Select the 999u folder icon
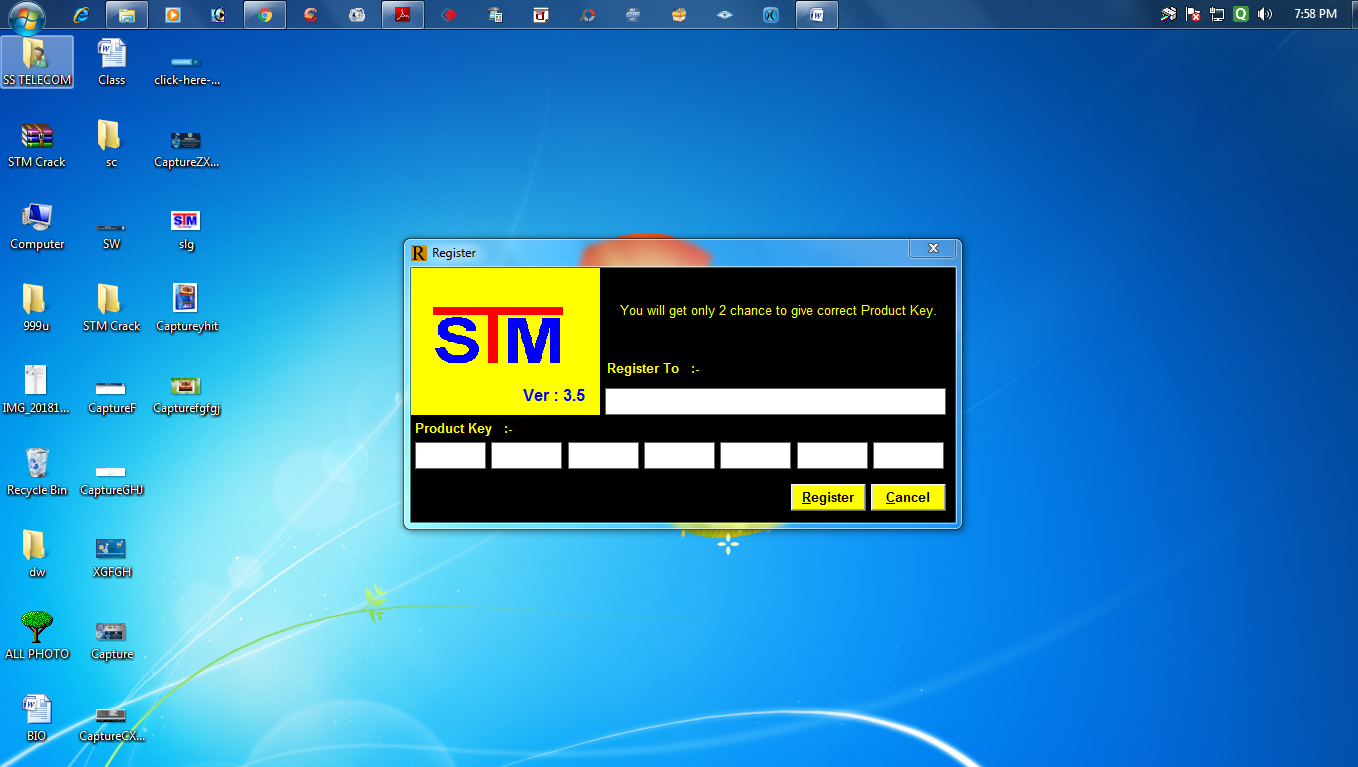 [37, 308]
